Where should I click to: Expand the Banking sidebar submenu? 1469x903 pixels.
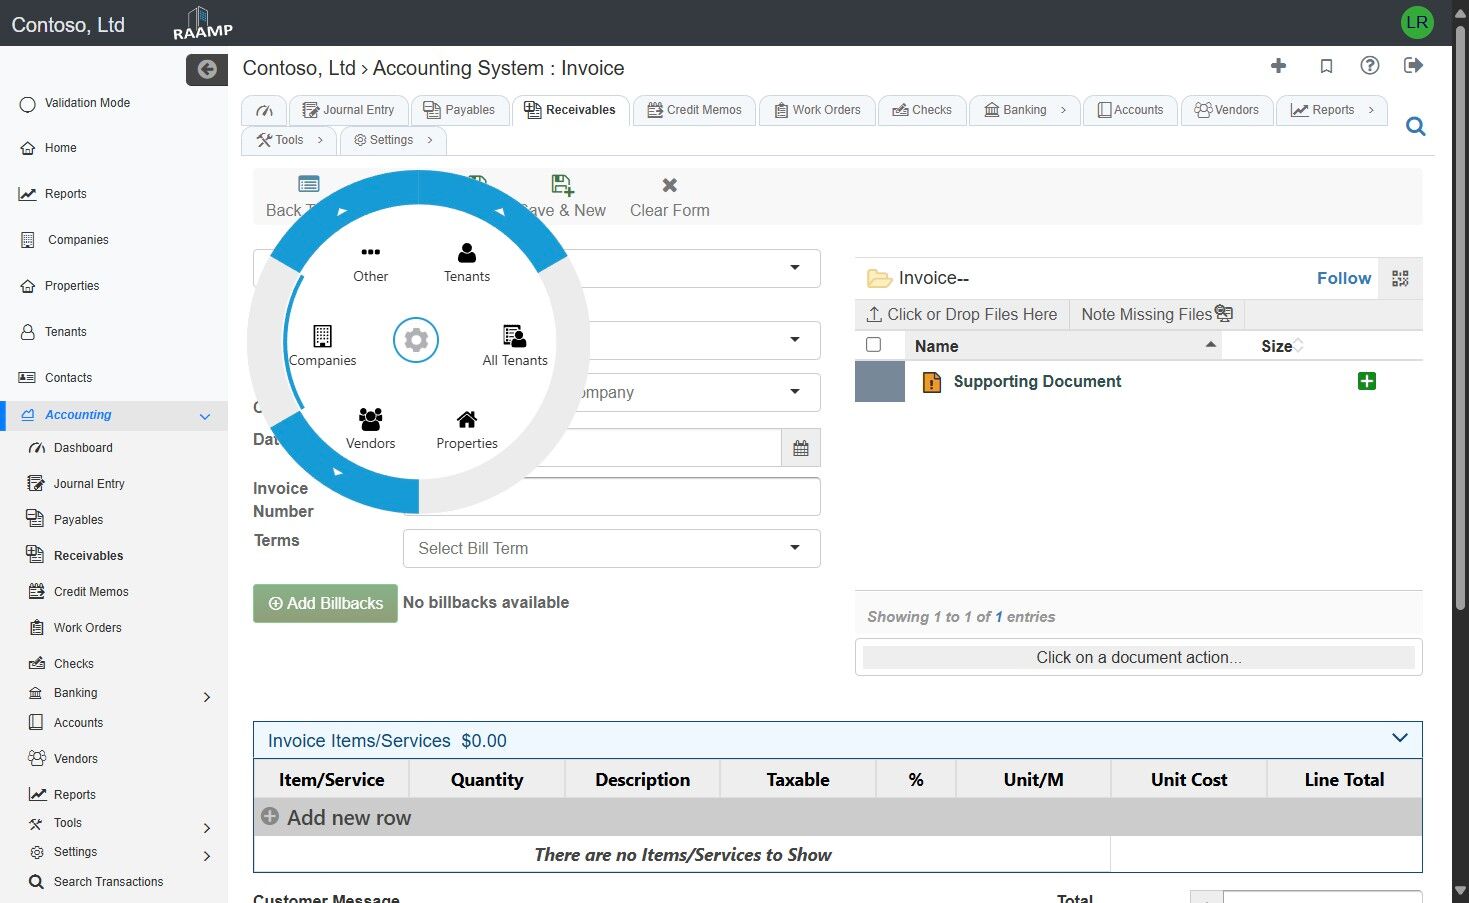[207, 697]
